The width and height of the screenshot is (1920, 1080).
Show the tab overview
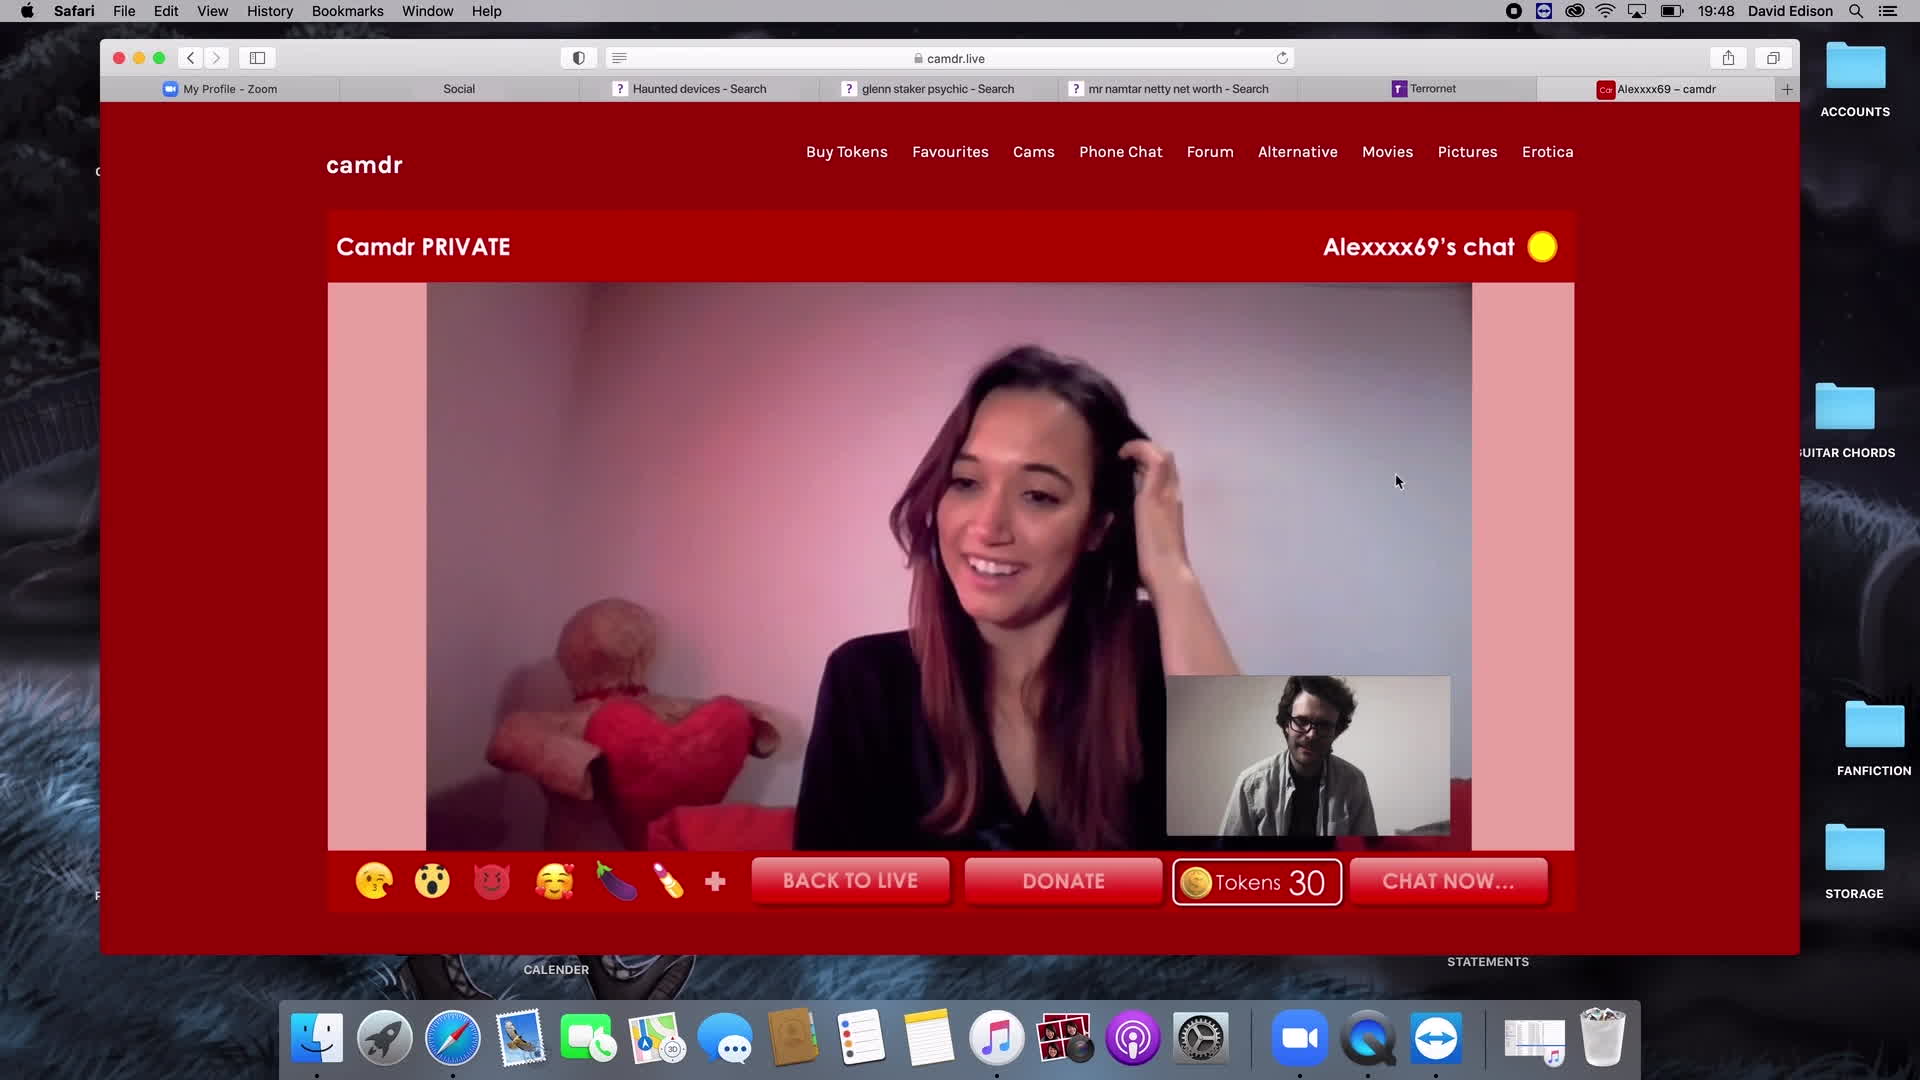point(1773,58)
